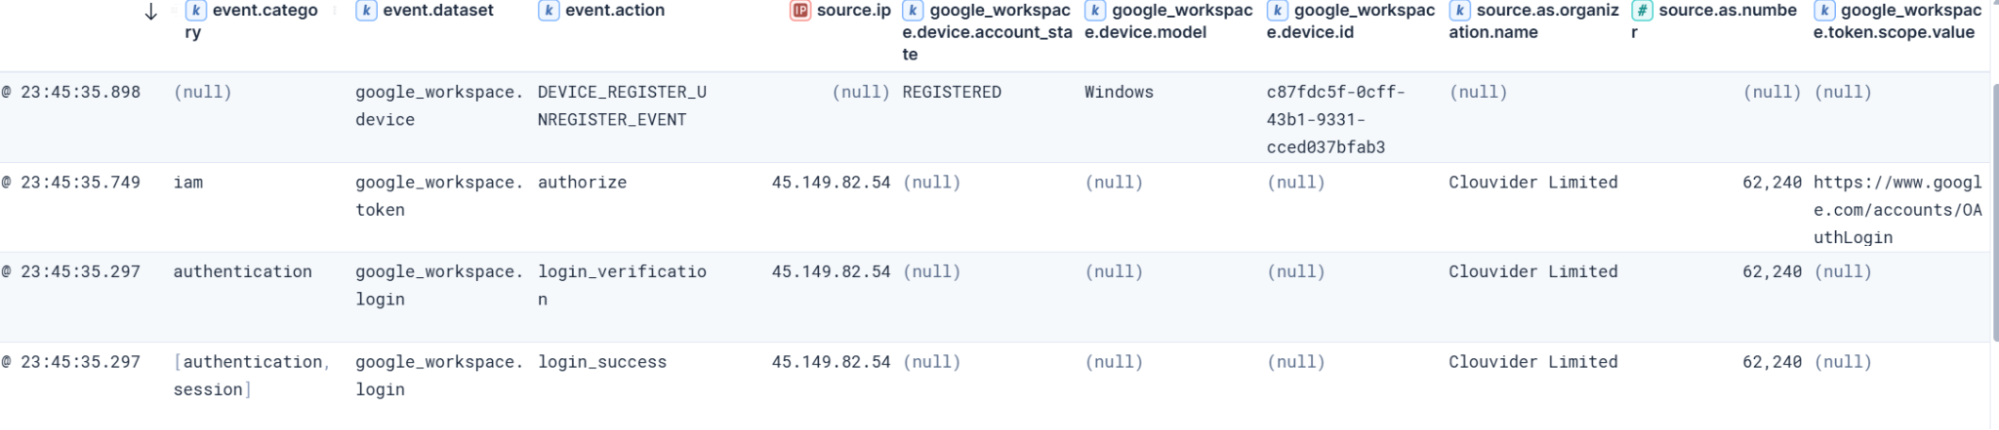This screenshot has width=1999, height=430.
Task: Select the REGISTERED account state cell
Action: 952,92
